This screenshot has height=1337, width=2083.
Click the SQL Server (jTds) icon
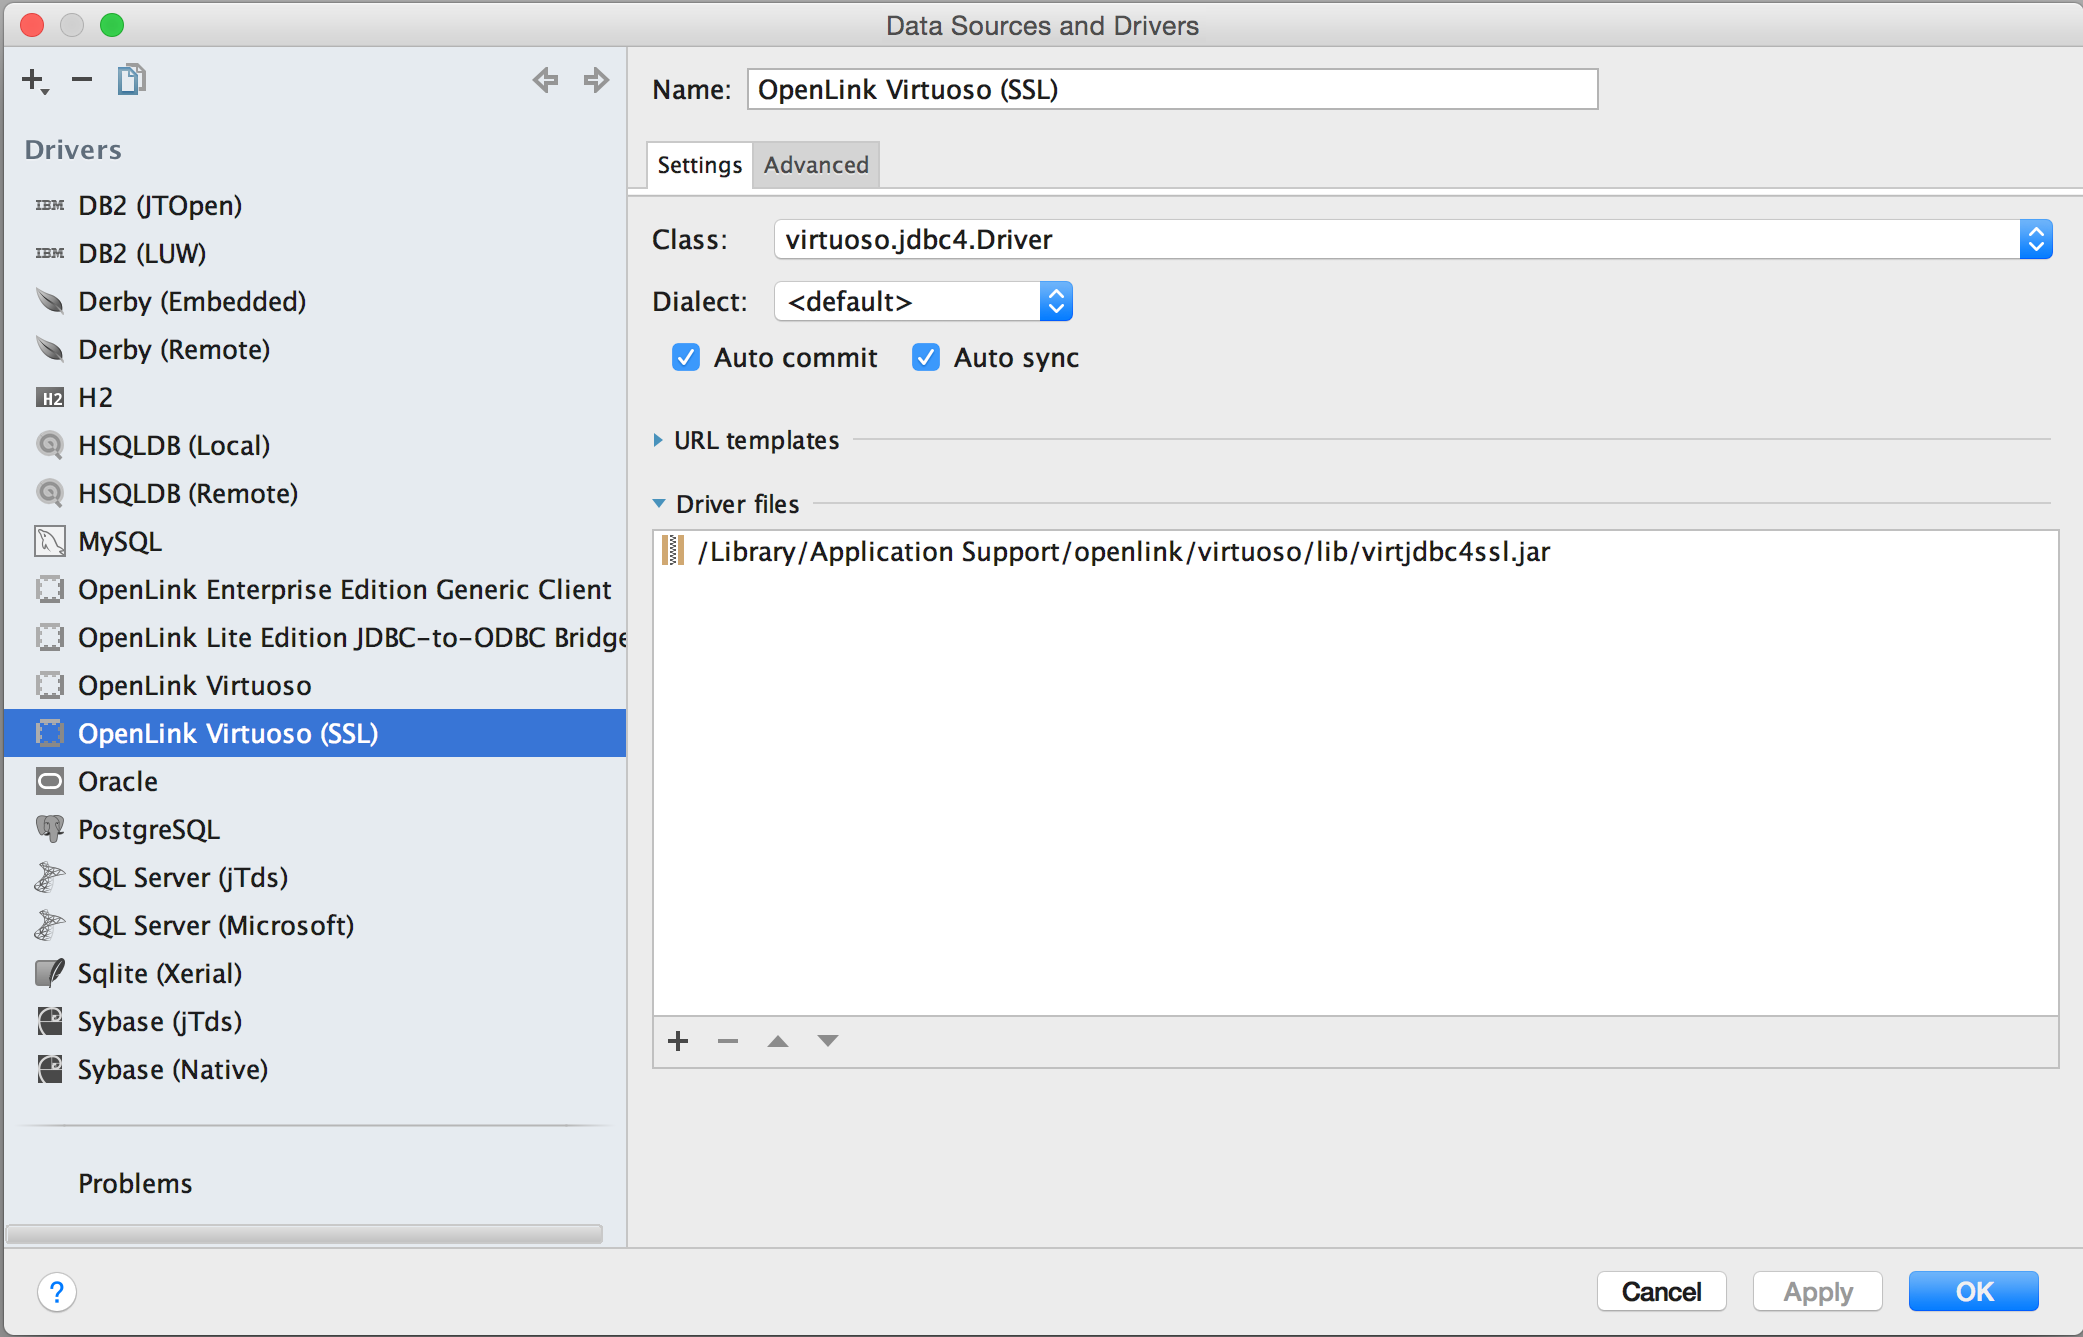(x=50, y=877)
